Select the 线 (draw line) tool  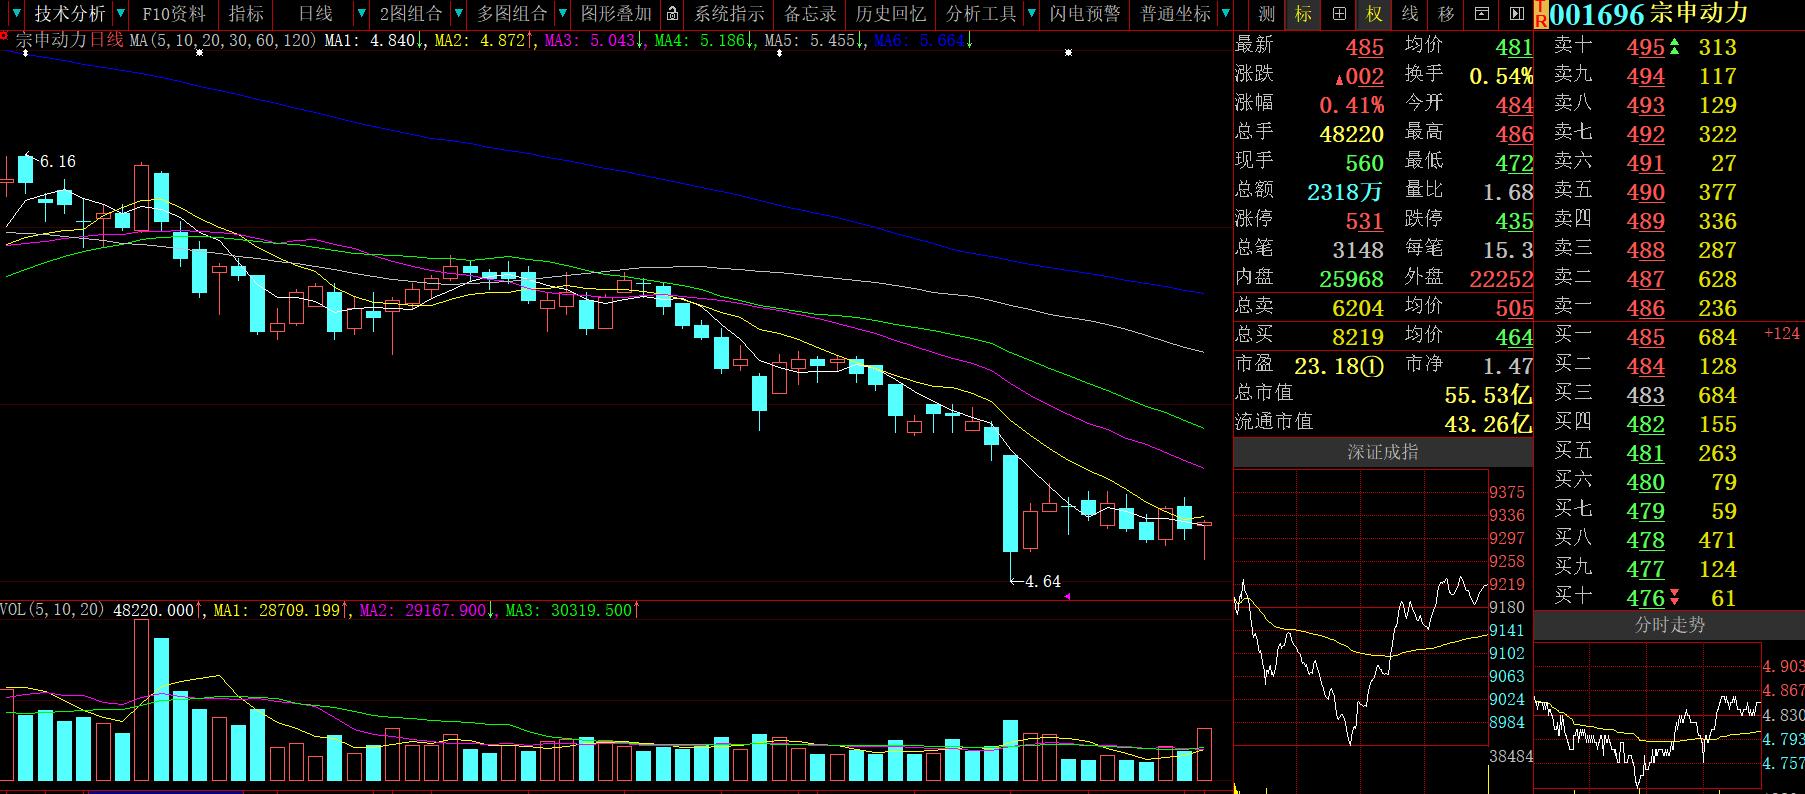(x=1409, y=14)
